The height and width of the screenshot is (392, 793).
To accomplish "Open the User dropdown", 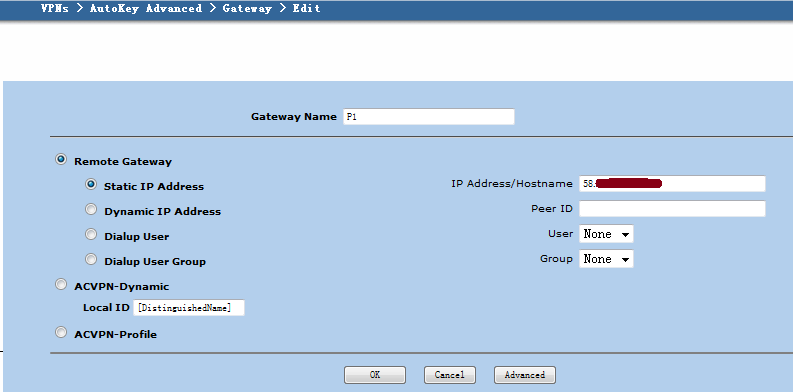I will [606, 234].
